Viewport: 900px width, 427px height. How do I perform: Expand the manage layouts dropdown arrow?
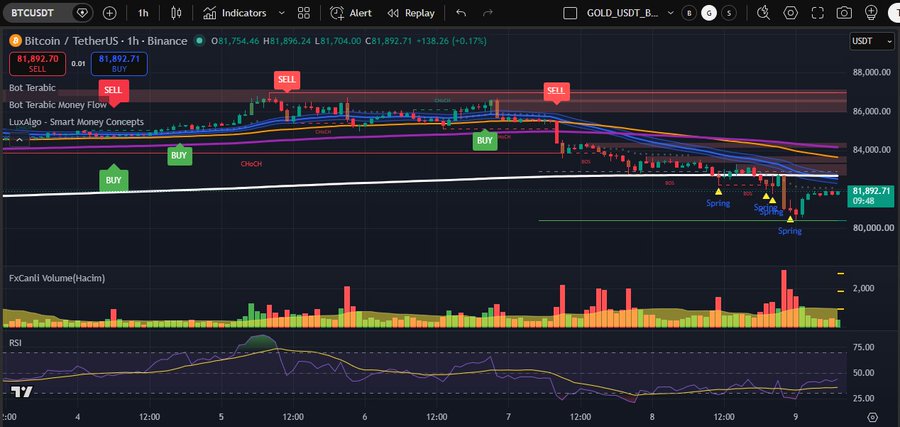[x=670, y=13]
